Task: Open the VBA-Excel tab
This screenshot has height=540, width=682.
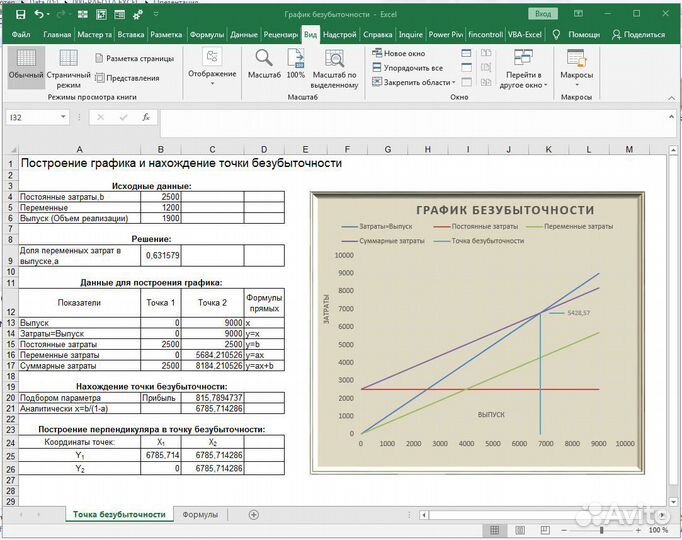Action: pos(525,34)
